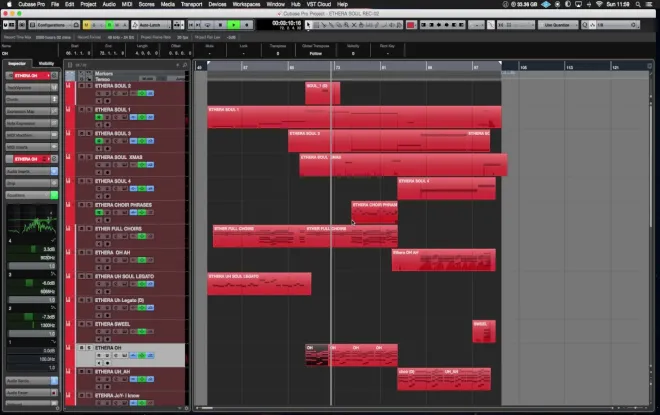Select the Ethera OH AH clip
Image resolution: width=660 pixels, height=415 pixels.
(x=443, y=260)
